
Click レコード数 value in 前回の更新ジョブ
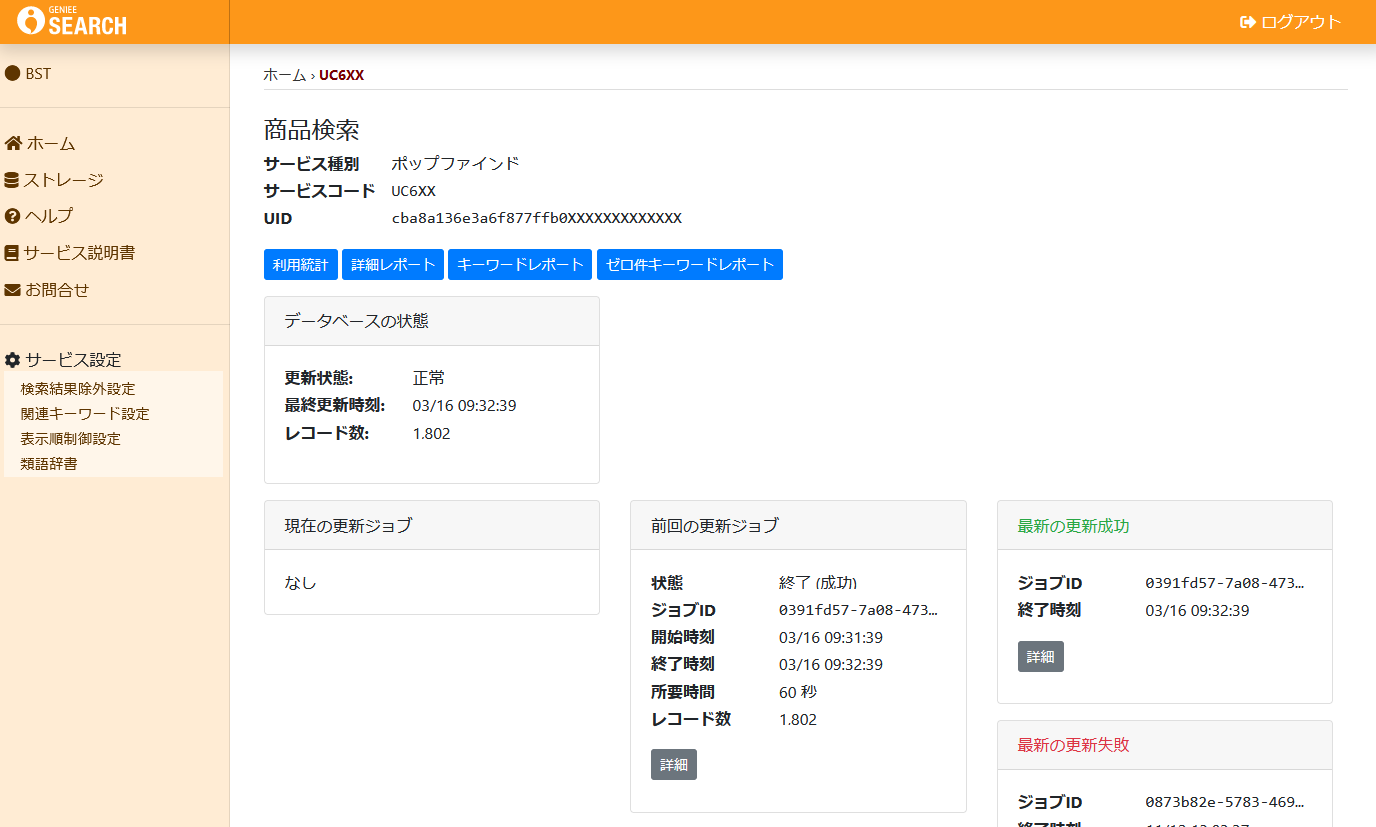(798, 719)
